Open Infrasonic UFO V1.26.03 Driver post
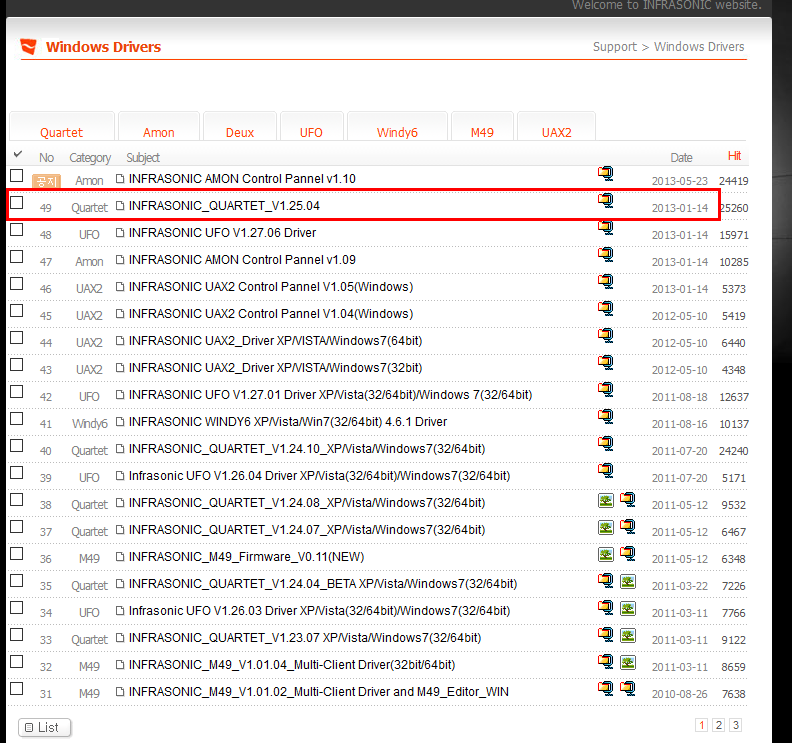Viewport: 792px width, 743px height. (x=319, y=611)
